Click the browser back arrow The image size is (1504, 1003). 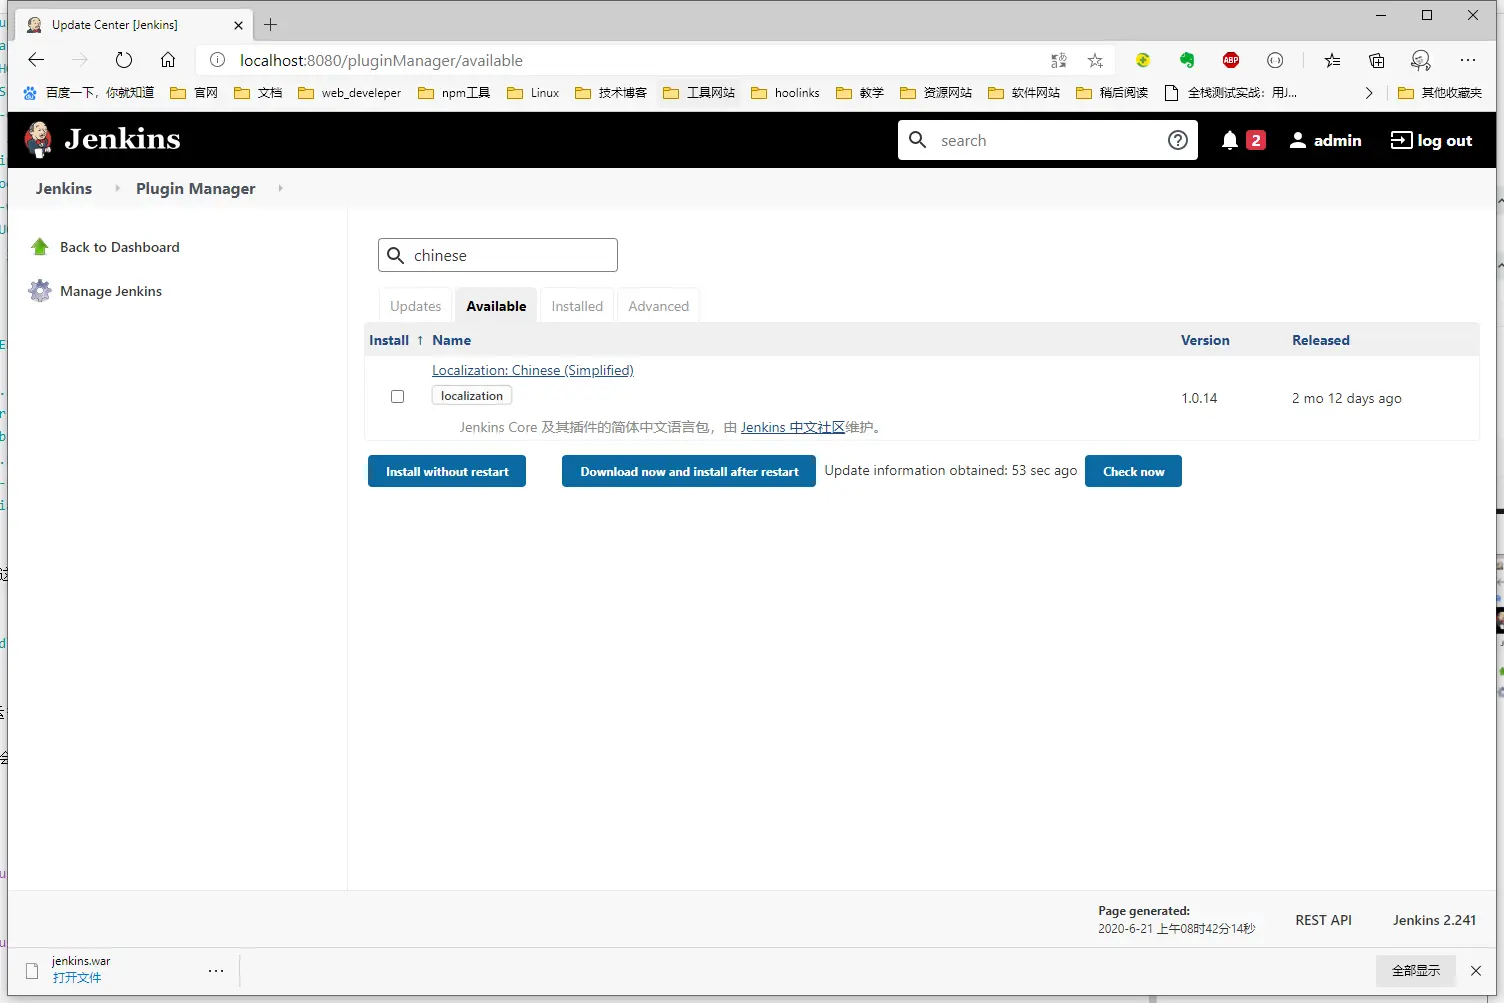[36, 60]
